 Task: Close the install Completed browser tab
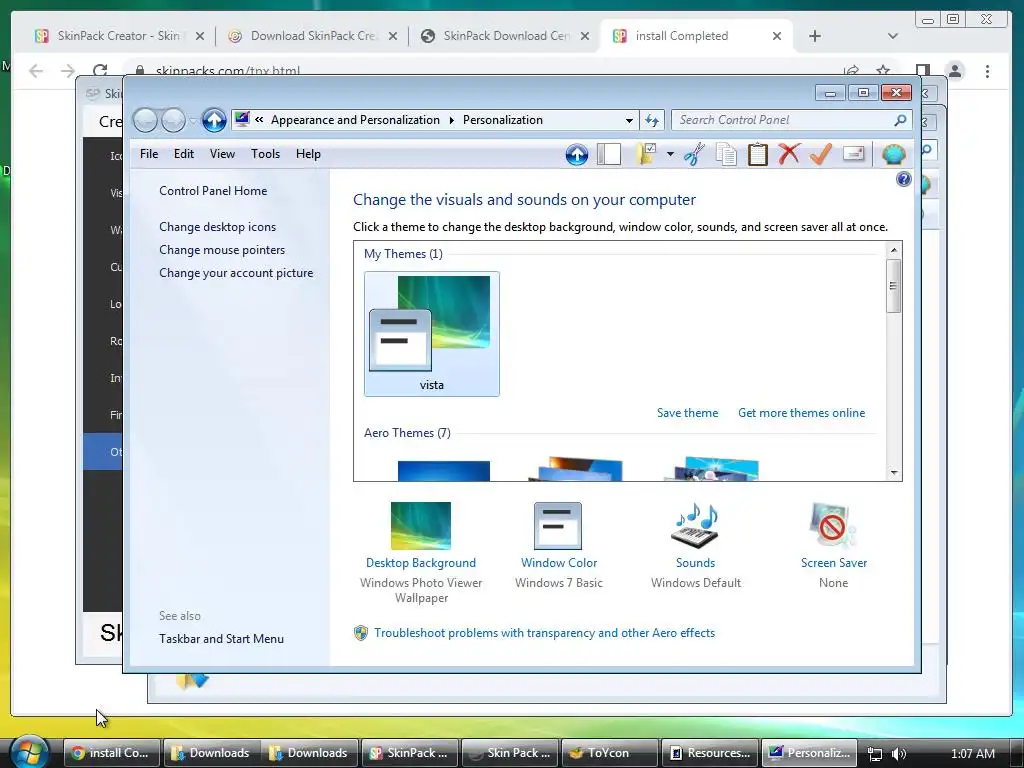pyautogui.click(x=776, y=37)
